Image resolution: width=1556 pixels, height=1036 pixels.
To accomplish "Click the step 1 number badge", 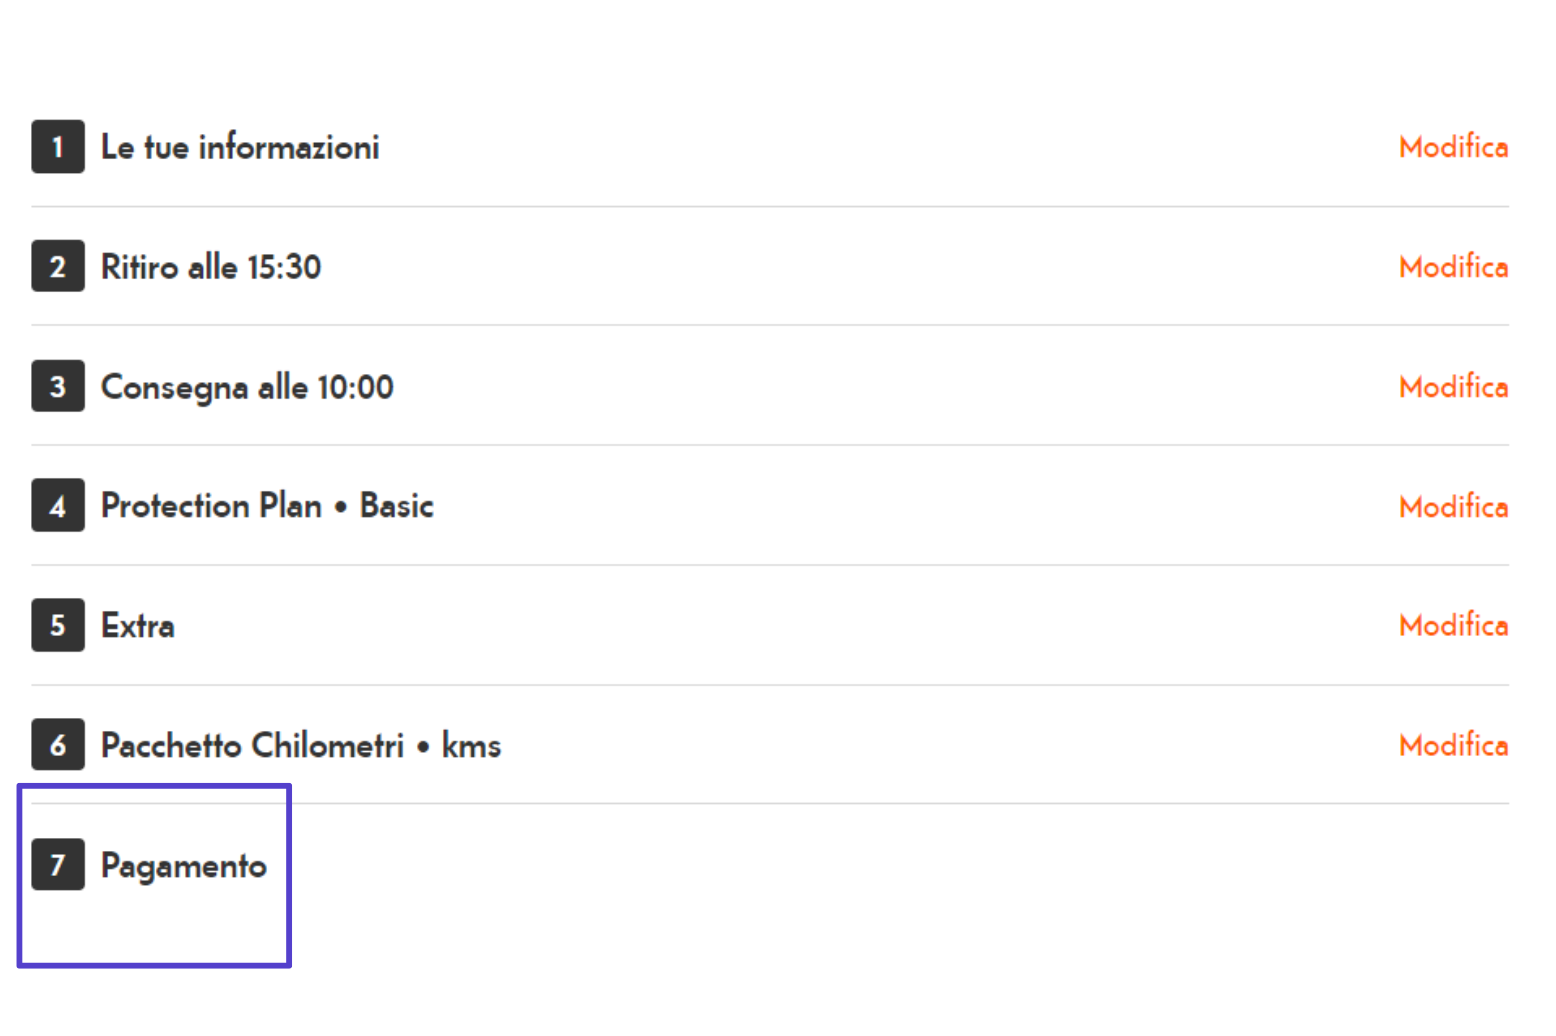I will point(58,147).
